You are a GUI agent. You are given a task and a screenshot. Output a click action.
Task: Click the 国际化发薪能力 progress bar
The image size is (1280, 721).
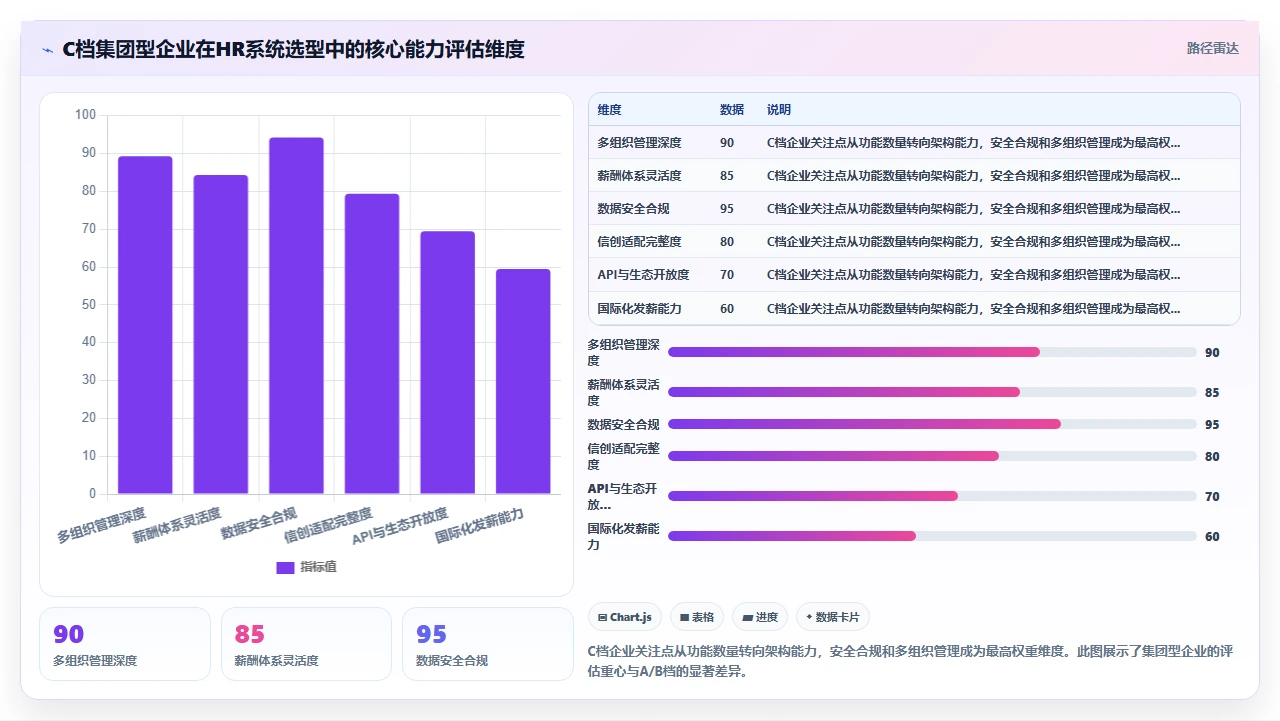[932, 536]
